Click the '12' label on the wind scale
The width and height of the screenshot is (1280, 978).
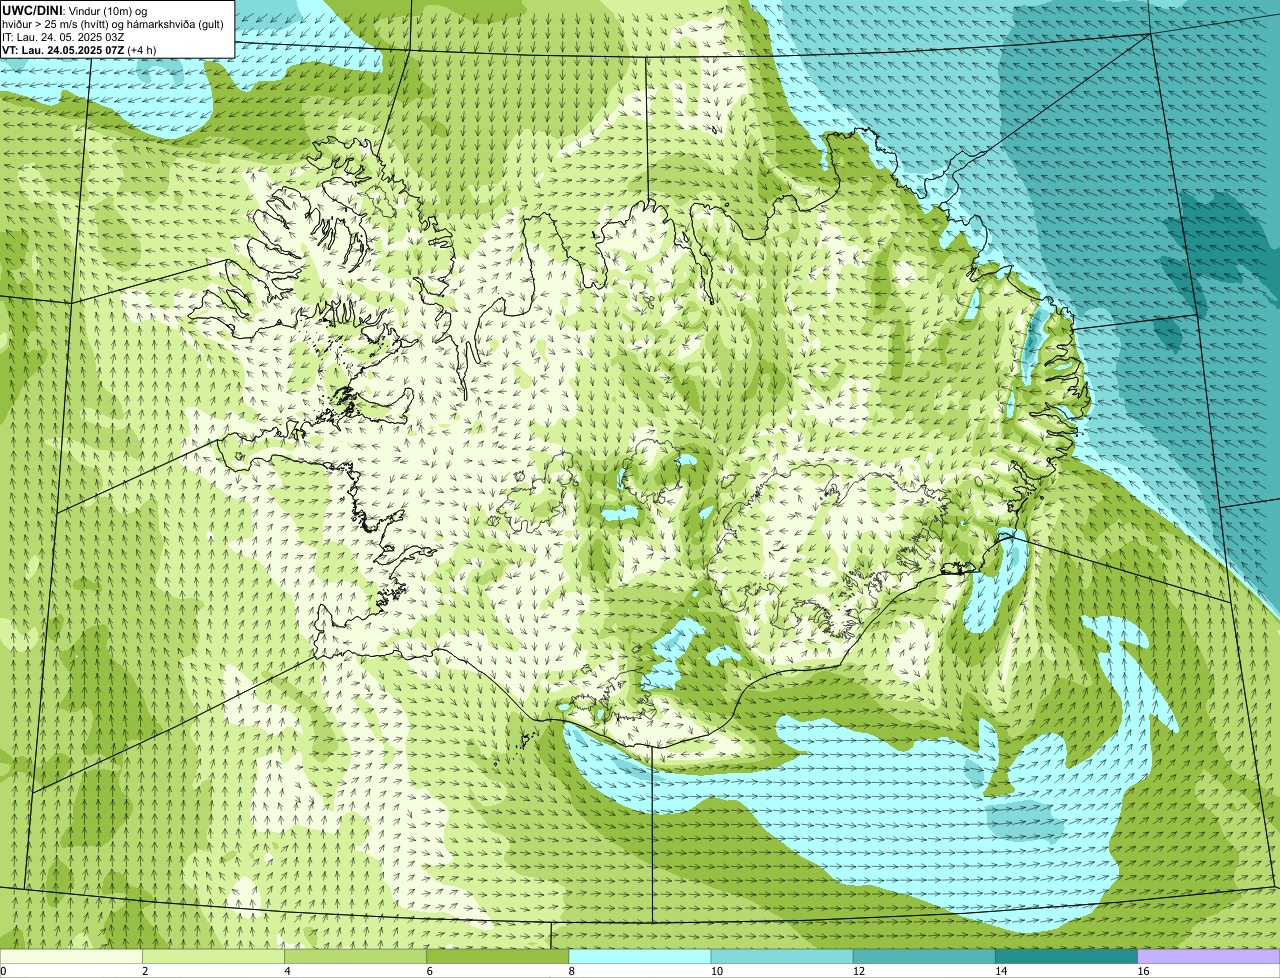[x=858, y=971]
